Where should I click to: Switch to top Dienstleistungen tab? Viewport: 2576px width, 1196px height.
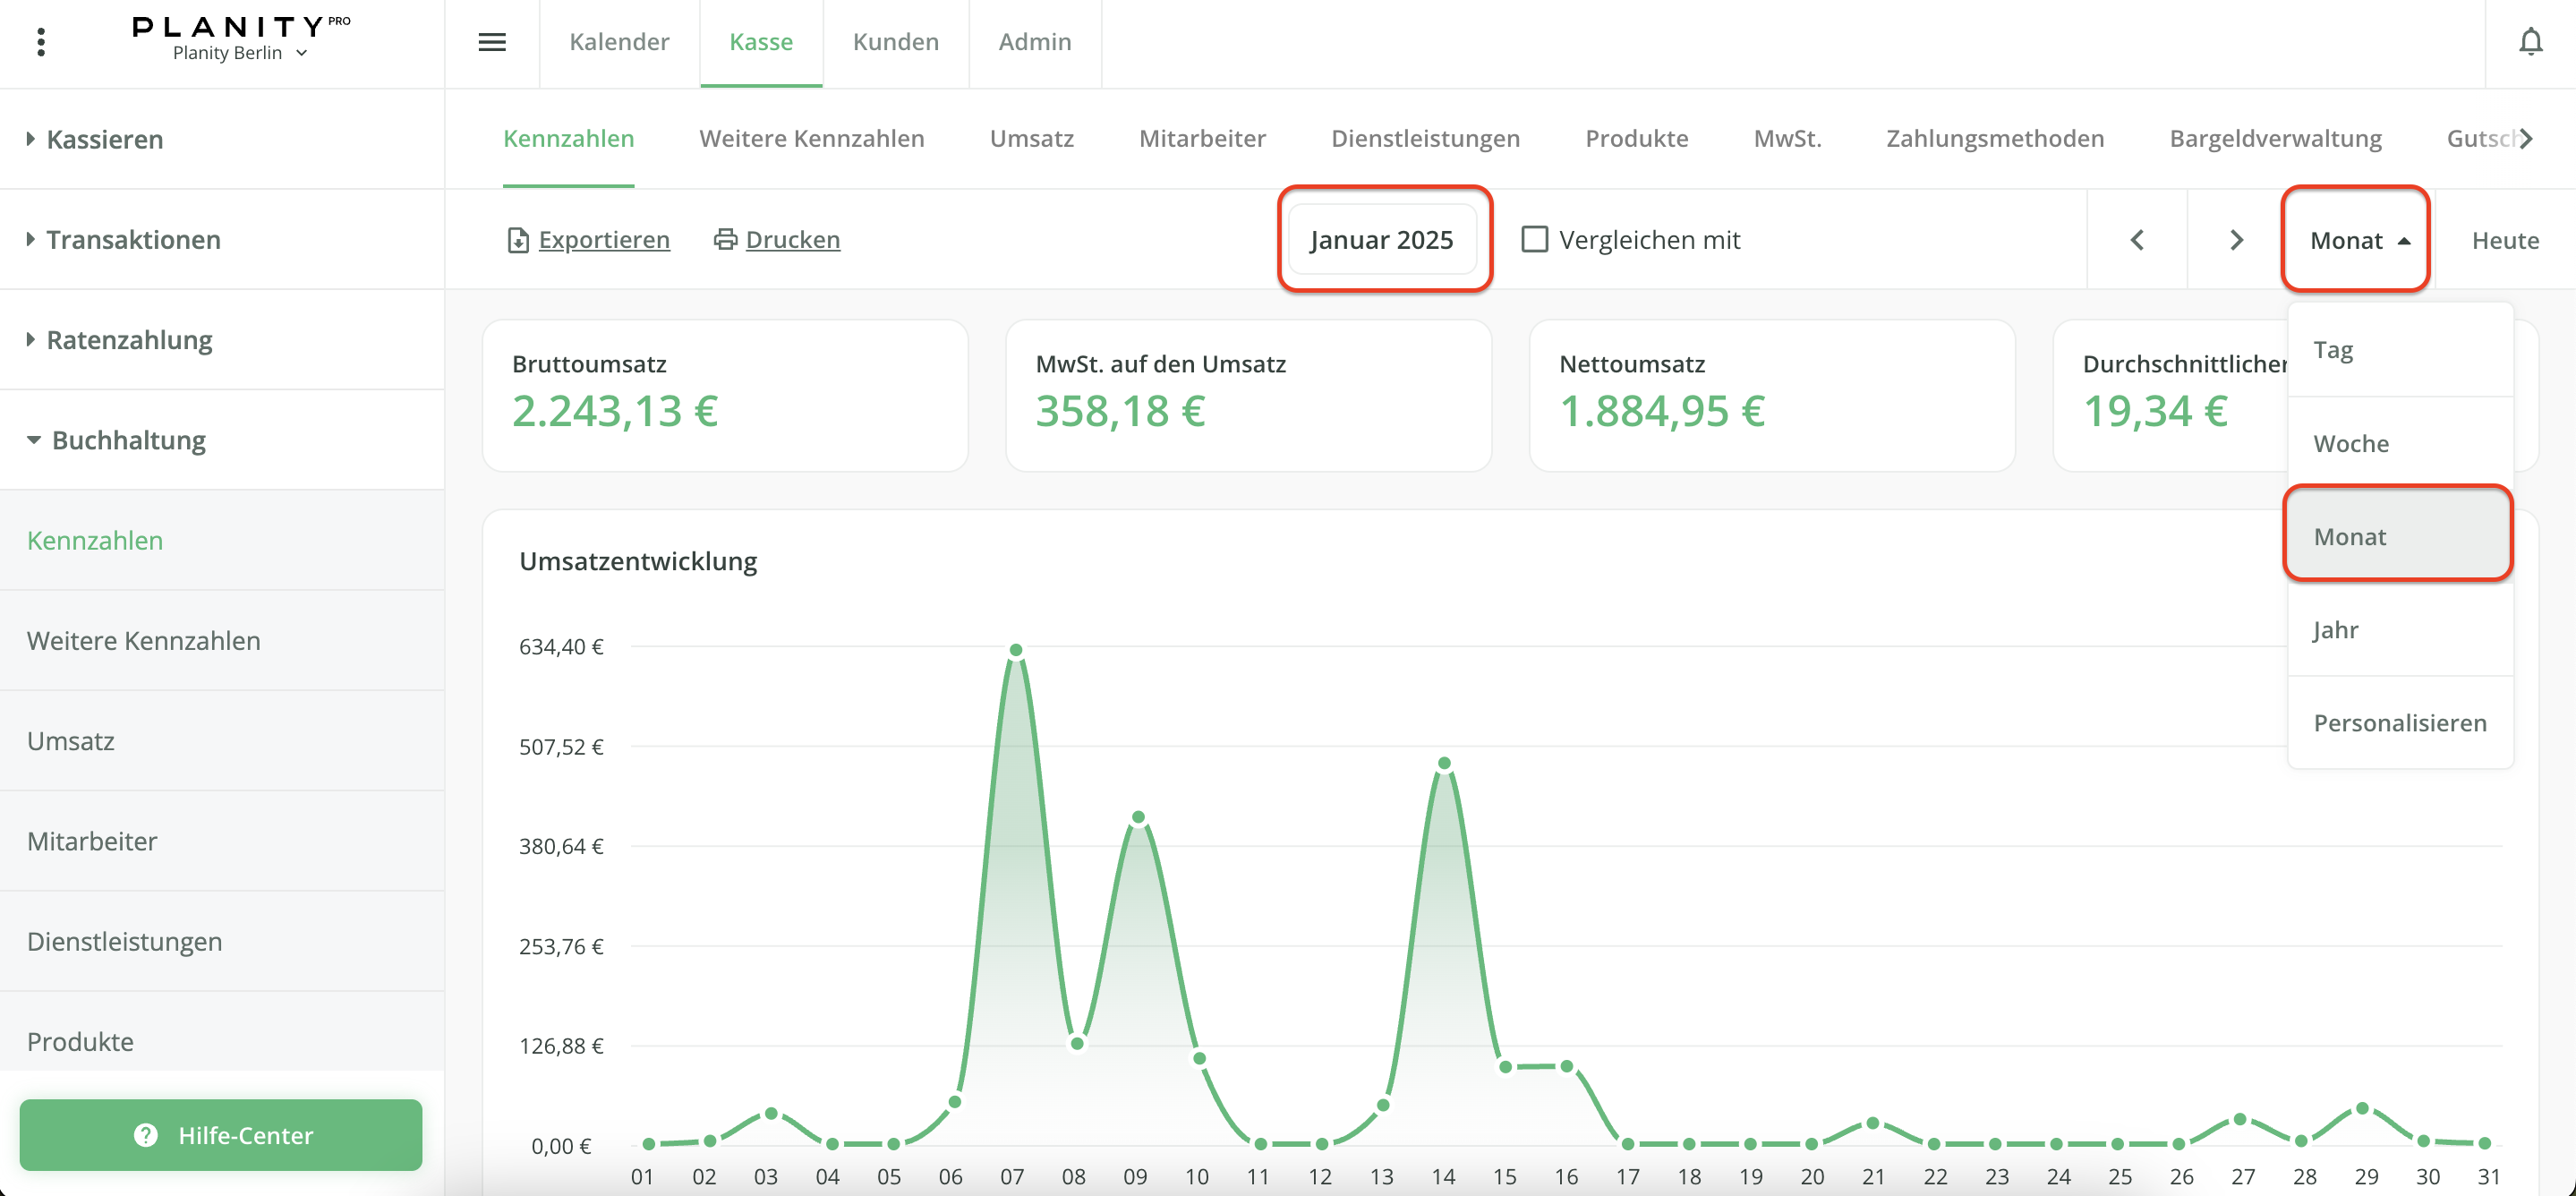pos(1425,139)
